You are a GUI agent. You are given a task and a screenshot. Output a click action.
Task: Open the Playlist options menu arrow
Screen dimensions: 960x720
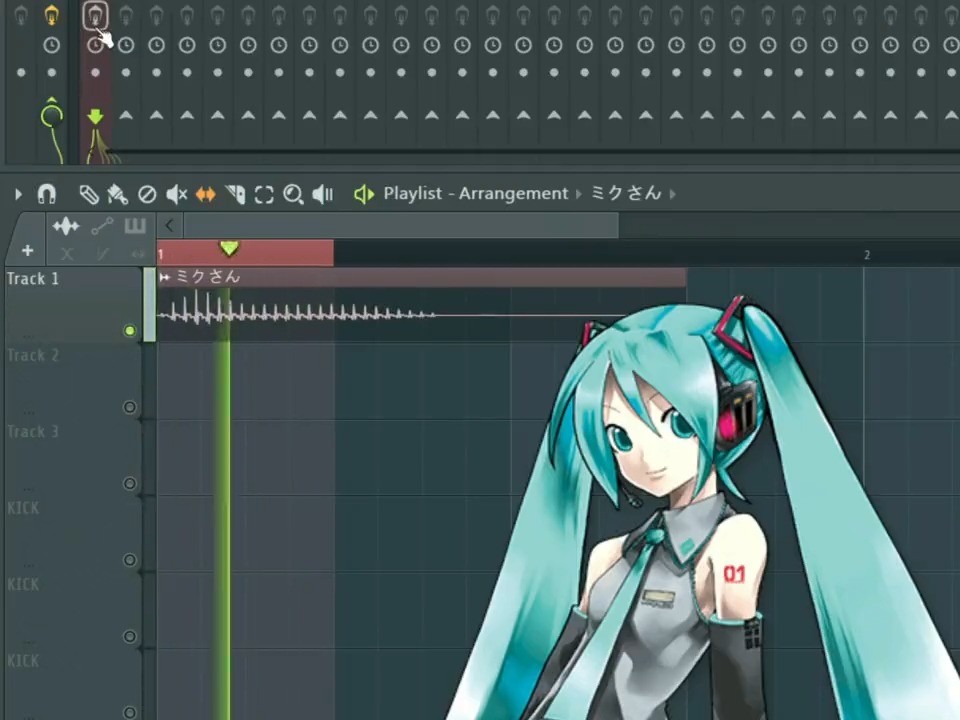click(18, 195)
